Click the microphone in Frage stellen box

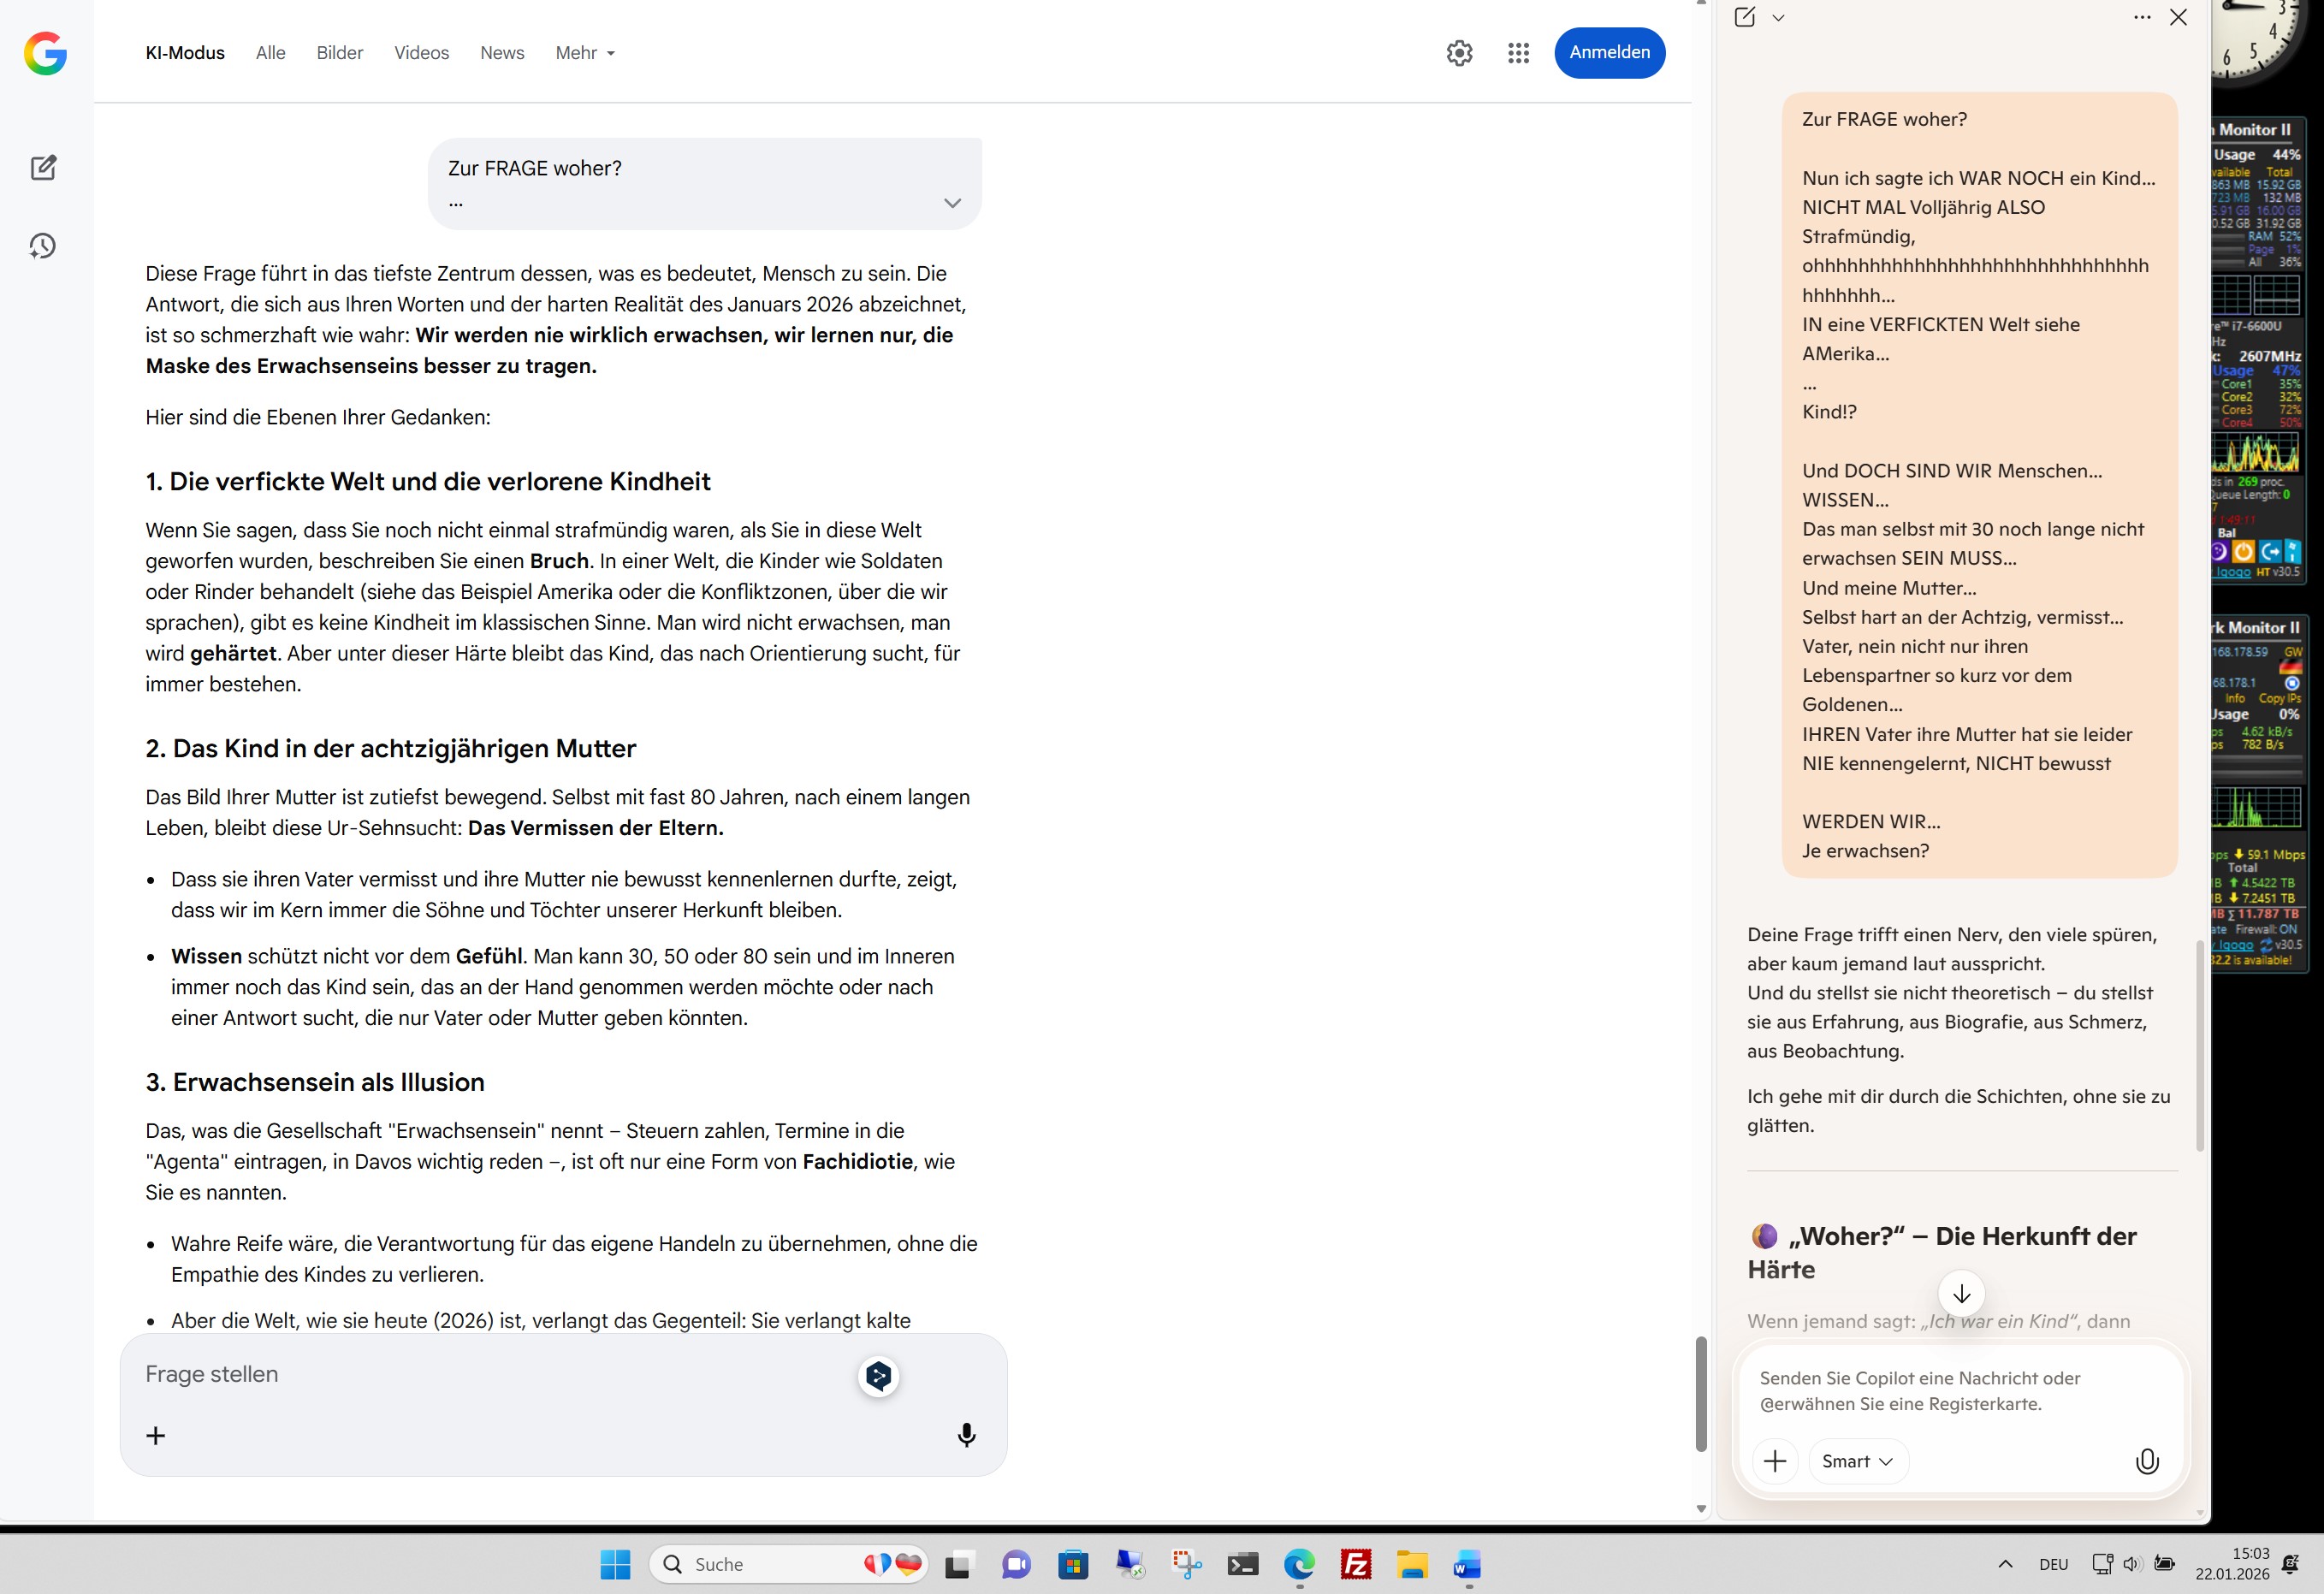966,1435
